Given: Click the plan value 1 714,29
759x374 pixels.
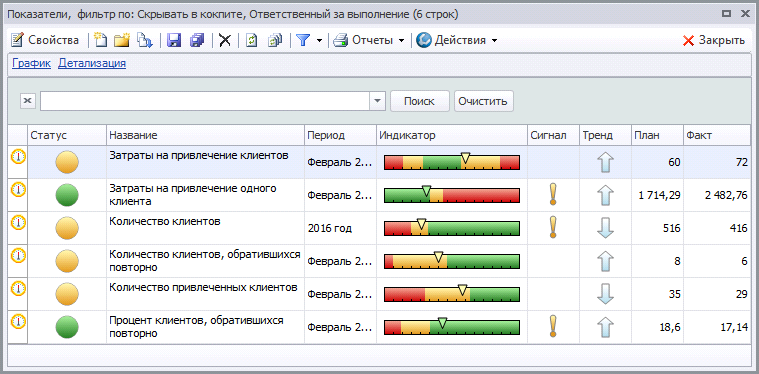Looking at the screenshot, I should 659,195.
